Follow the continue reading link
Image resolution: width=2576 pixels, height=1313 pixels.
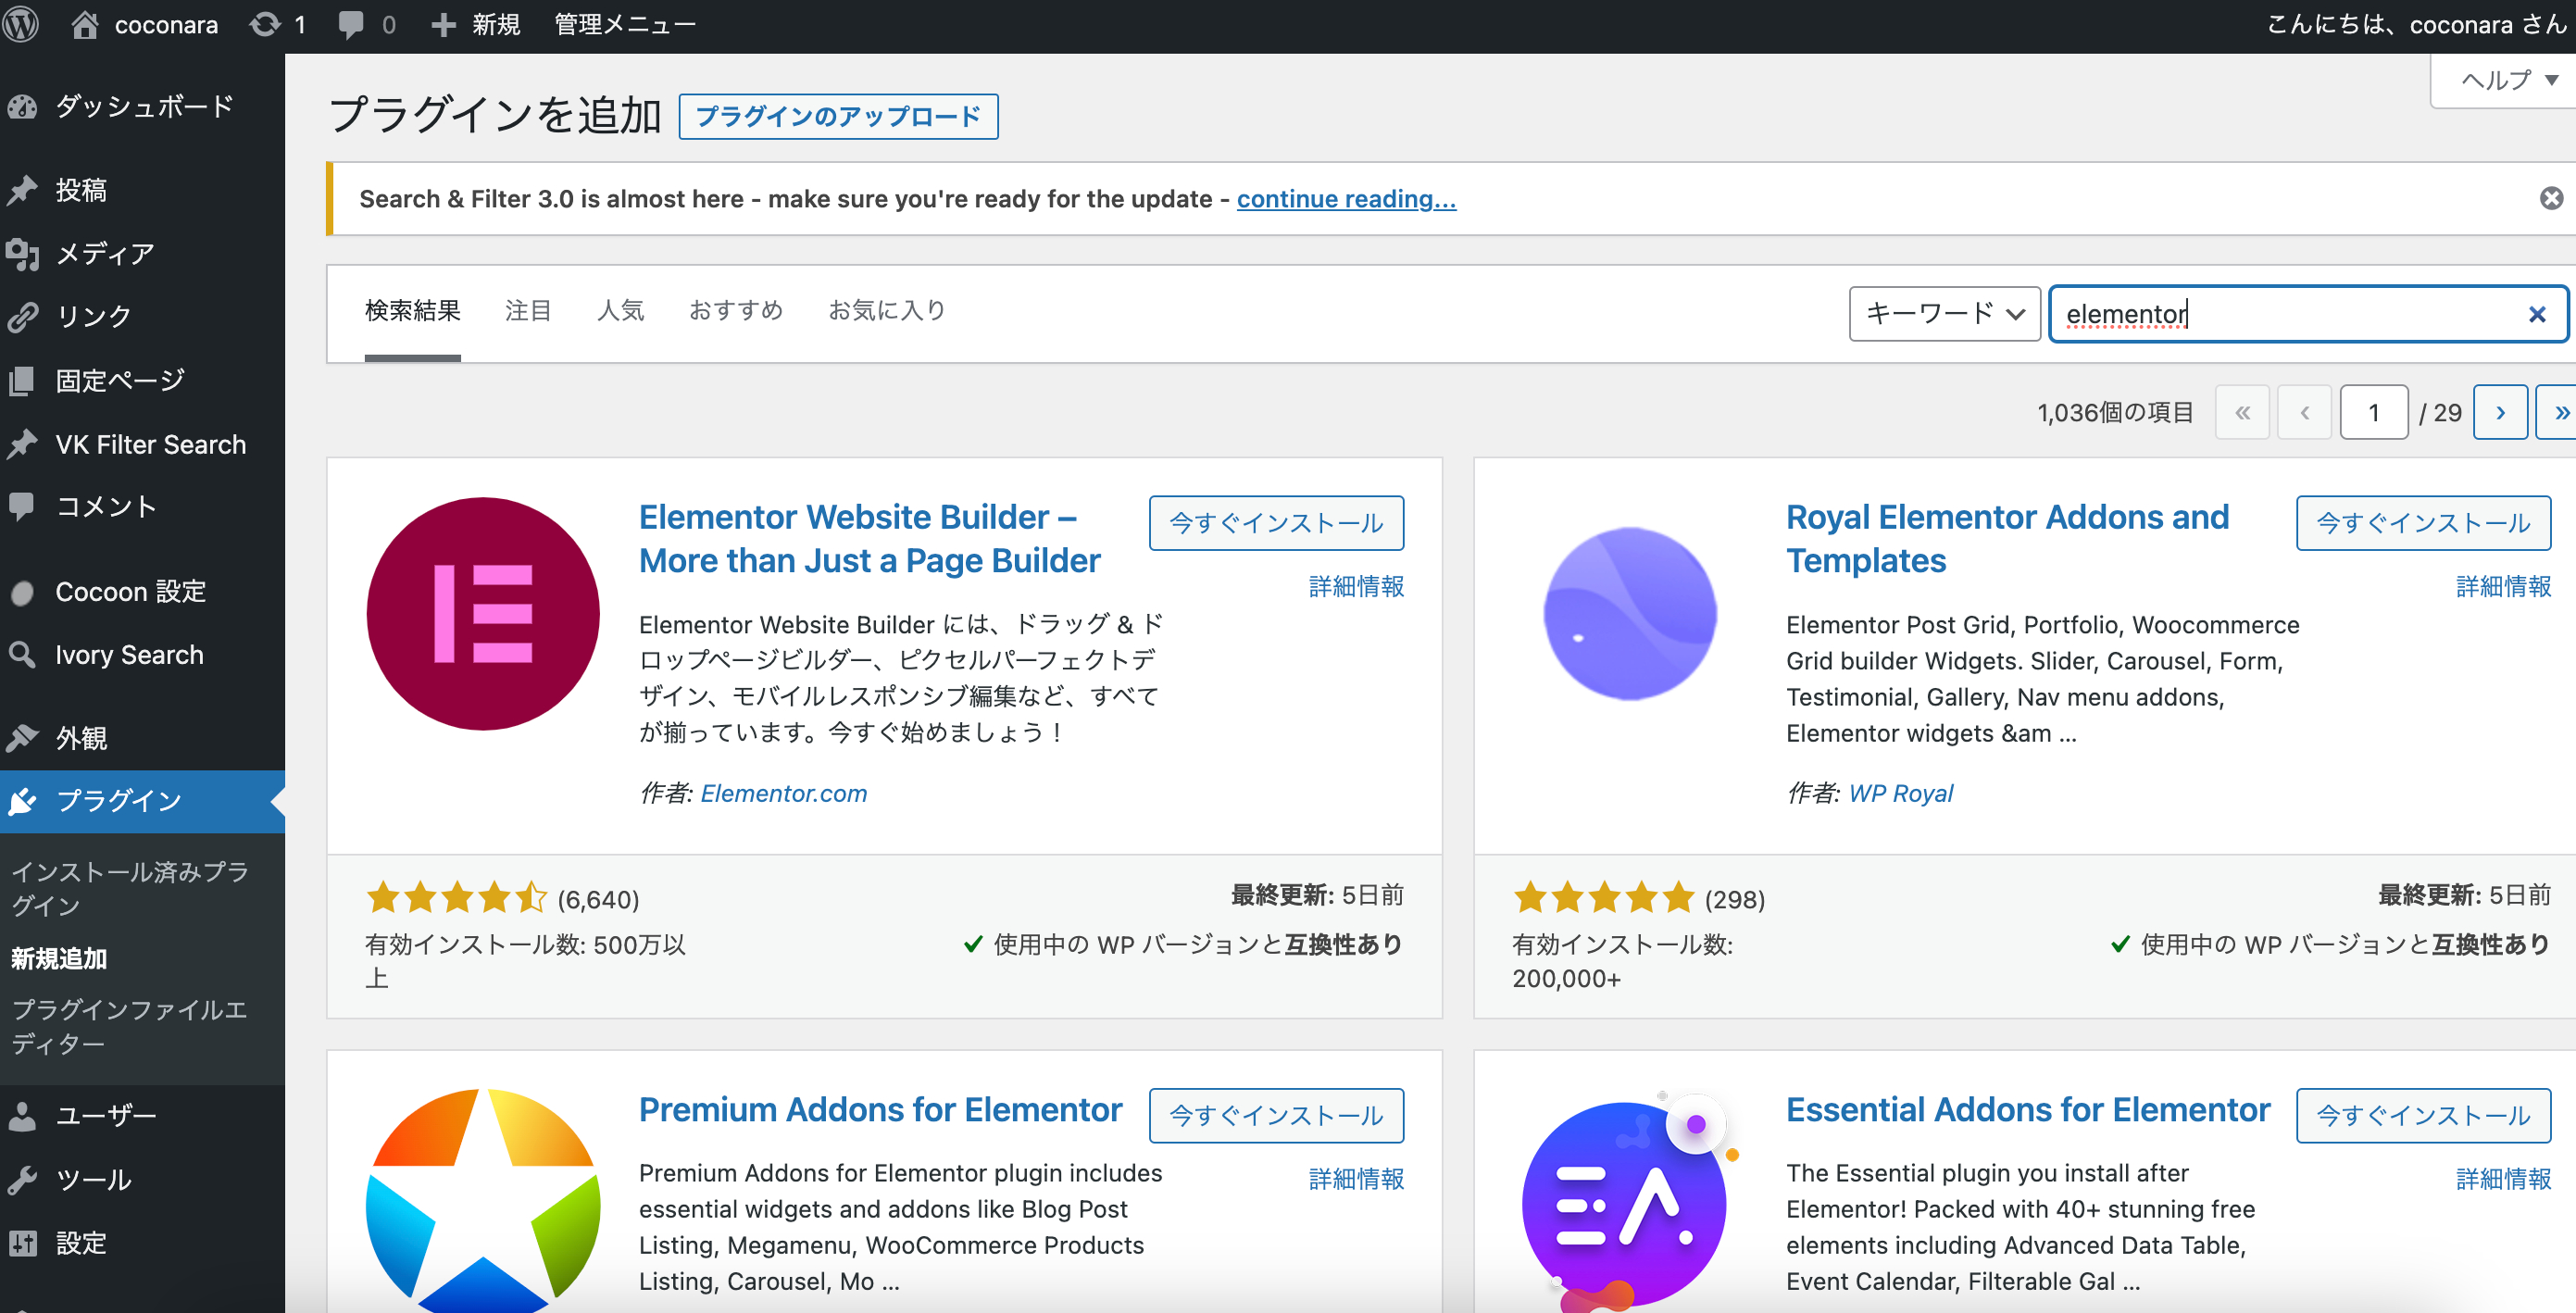tap(1346, 199)
